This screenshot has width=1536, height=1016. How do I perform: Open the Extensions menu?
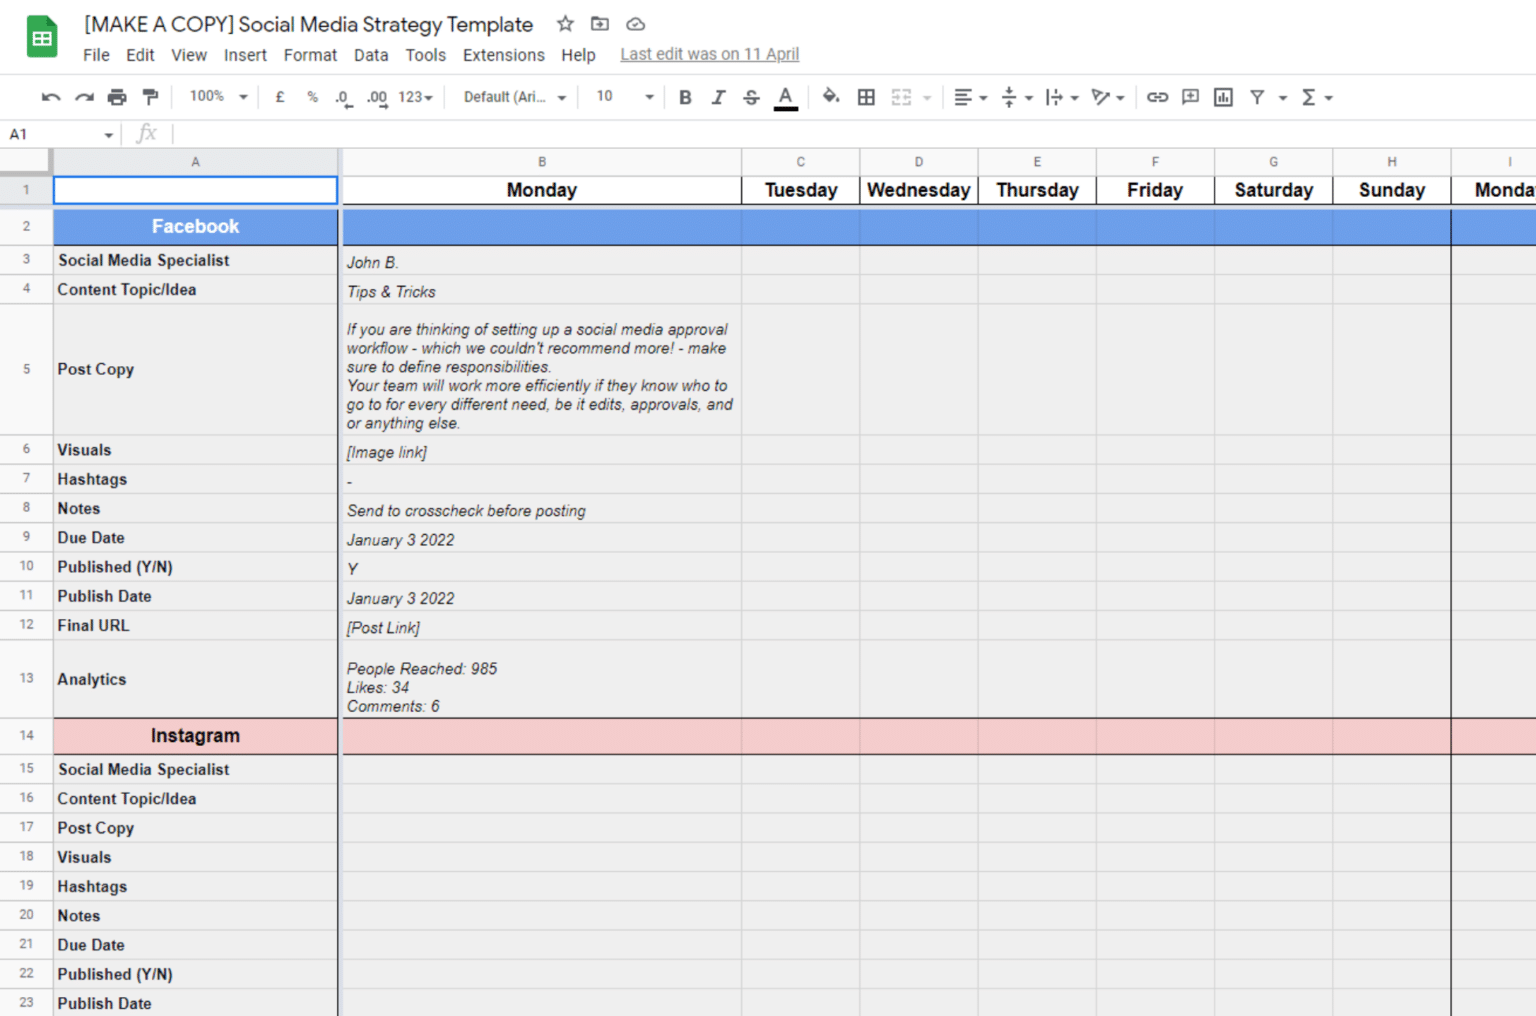(503, 55)
